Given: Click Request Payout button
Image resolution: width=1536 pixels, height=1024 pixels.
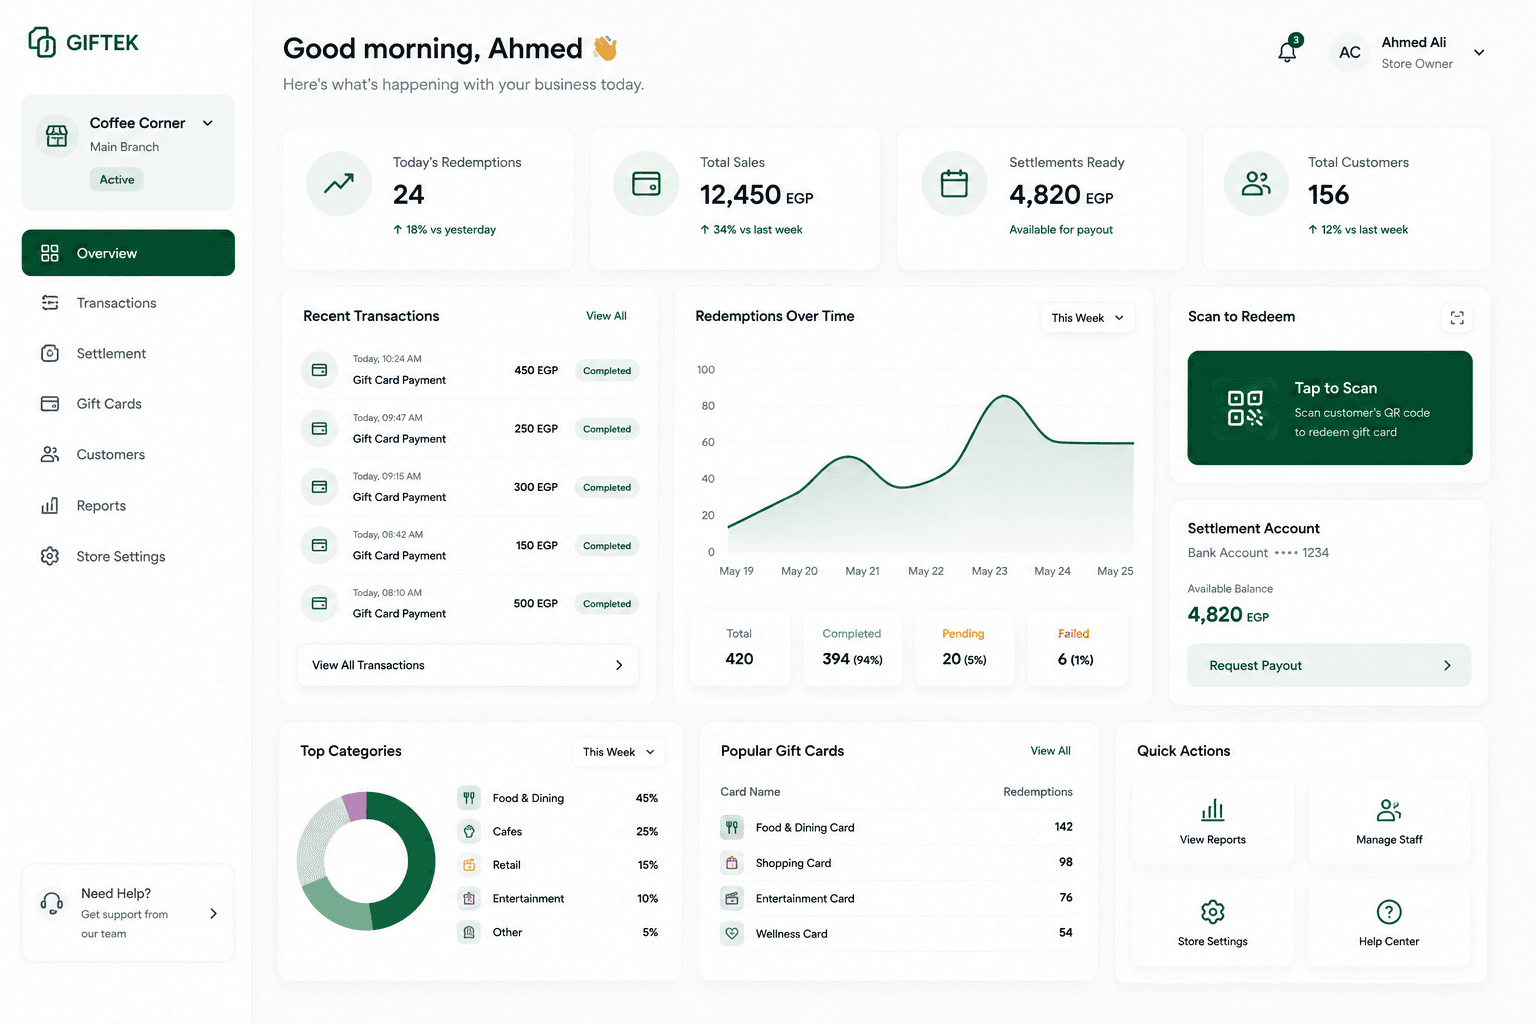Looking at the screenshot, I should [1329, 665].
